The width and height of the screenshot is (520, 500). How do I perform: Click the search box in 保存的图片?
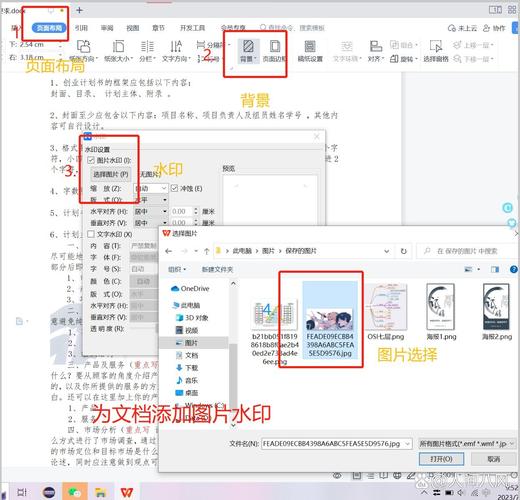pyautogui.click(x=467, y=251)
